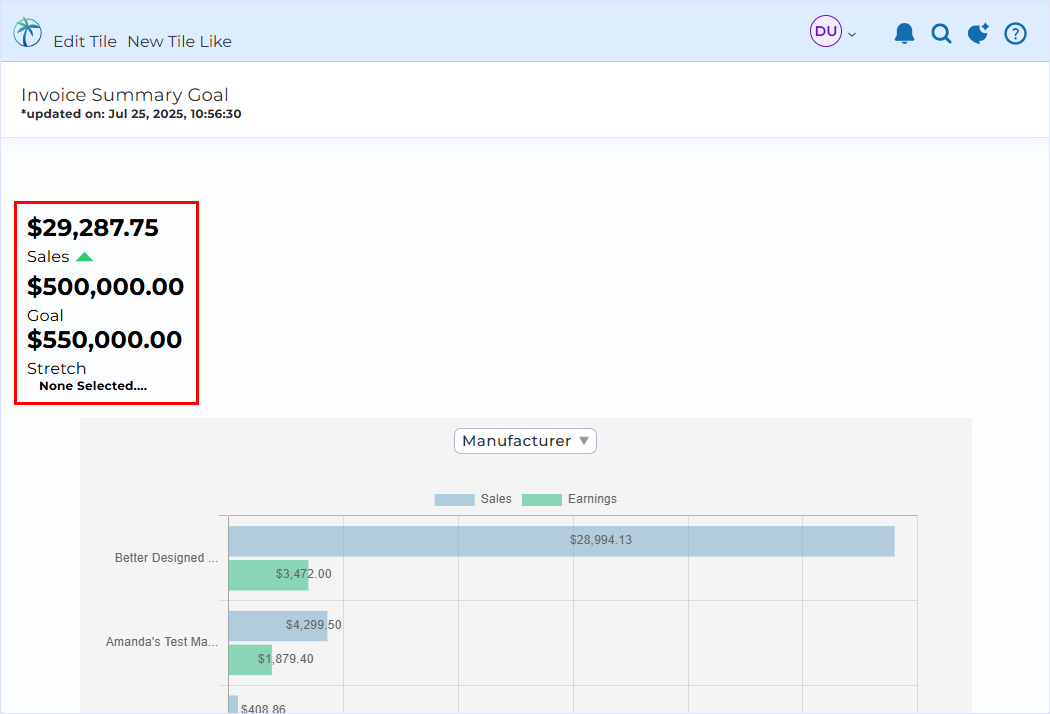Viewport: 1050px width, 714px height.
Task: Open the help question mark icon
Action: 1015,33
